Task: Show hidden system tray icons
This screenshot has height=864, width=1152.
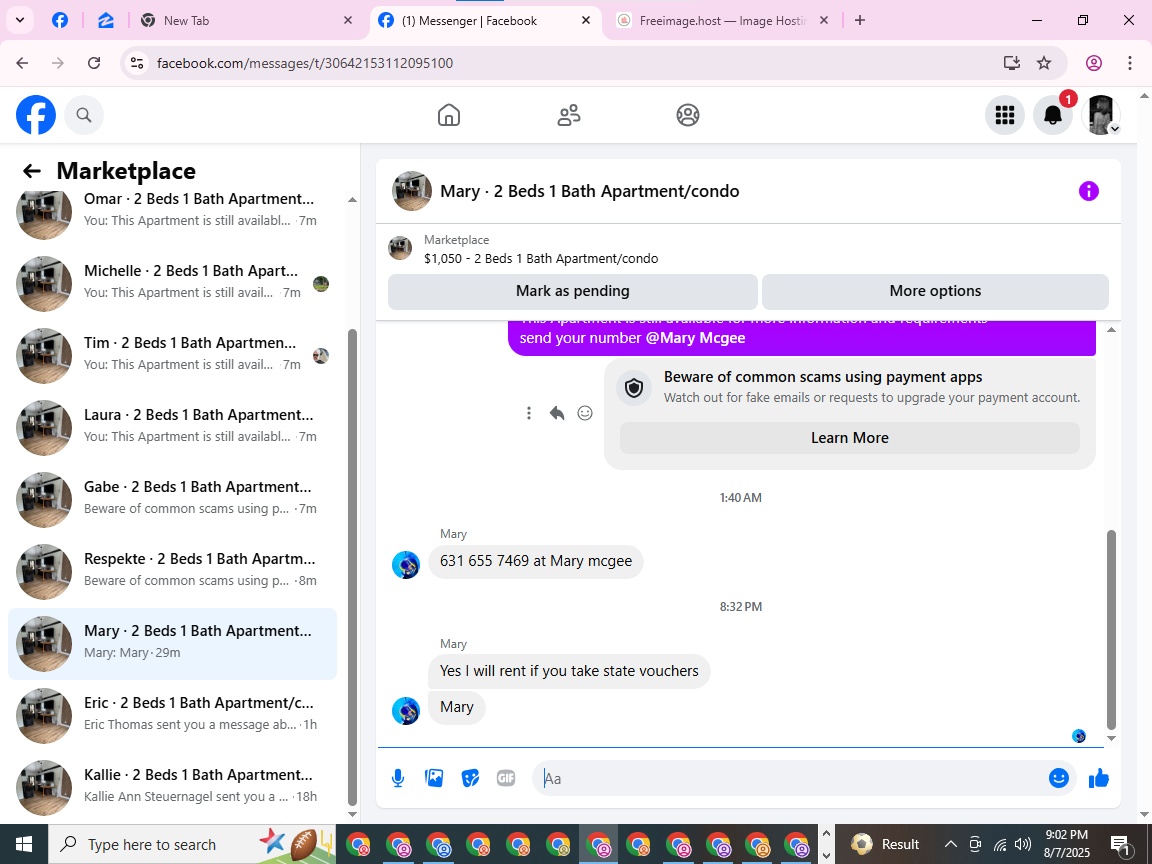Action: pos(950,844)
